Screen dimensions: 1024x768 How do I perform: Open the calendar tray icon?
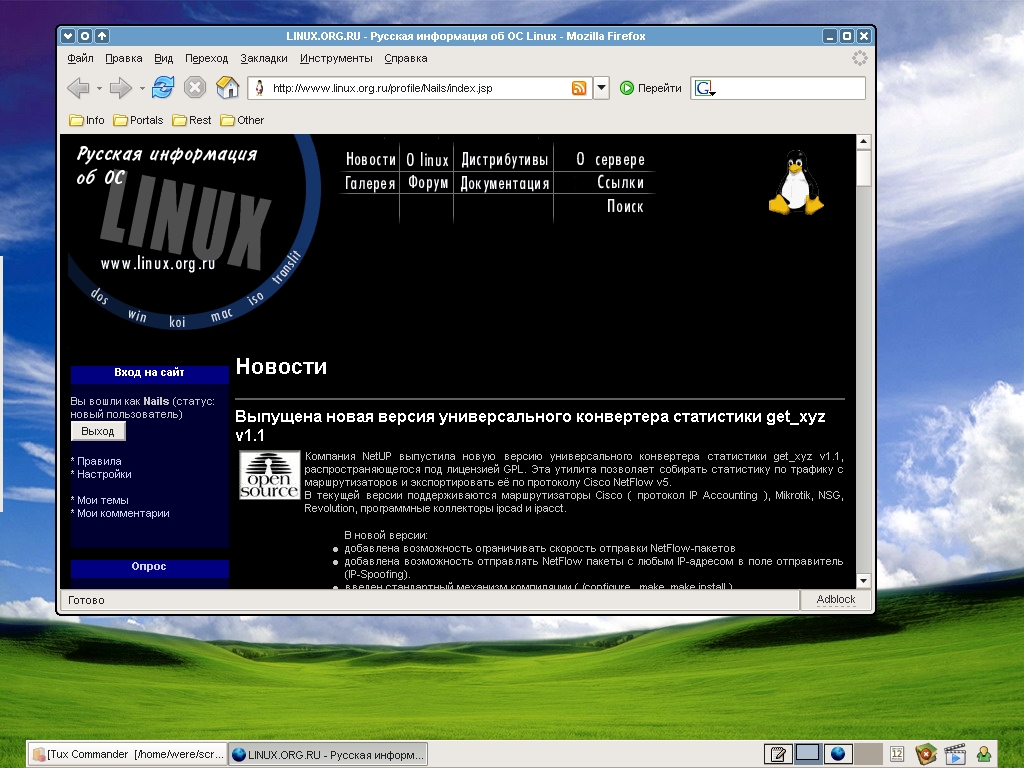[897, 754]
